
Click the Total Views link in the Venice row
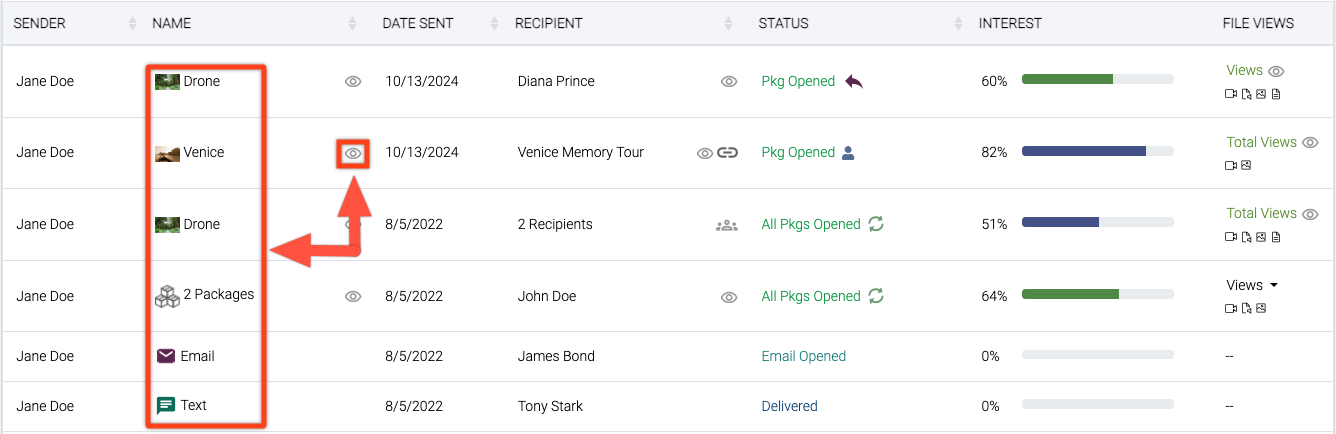[1261, 142]
